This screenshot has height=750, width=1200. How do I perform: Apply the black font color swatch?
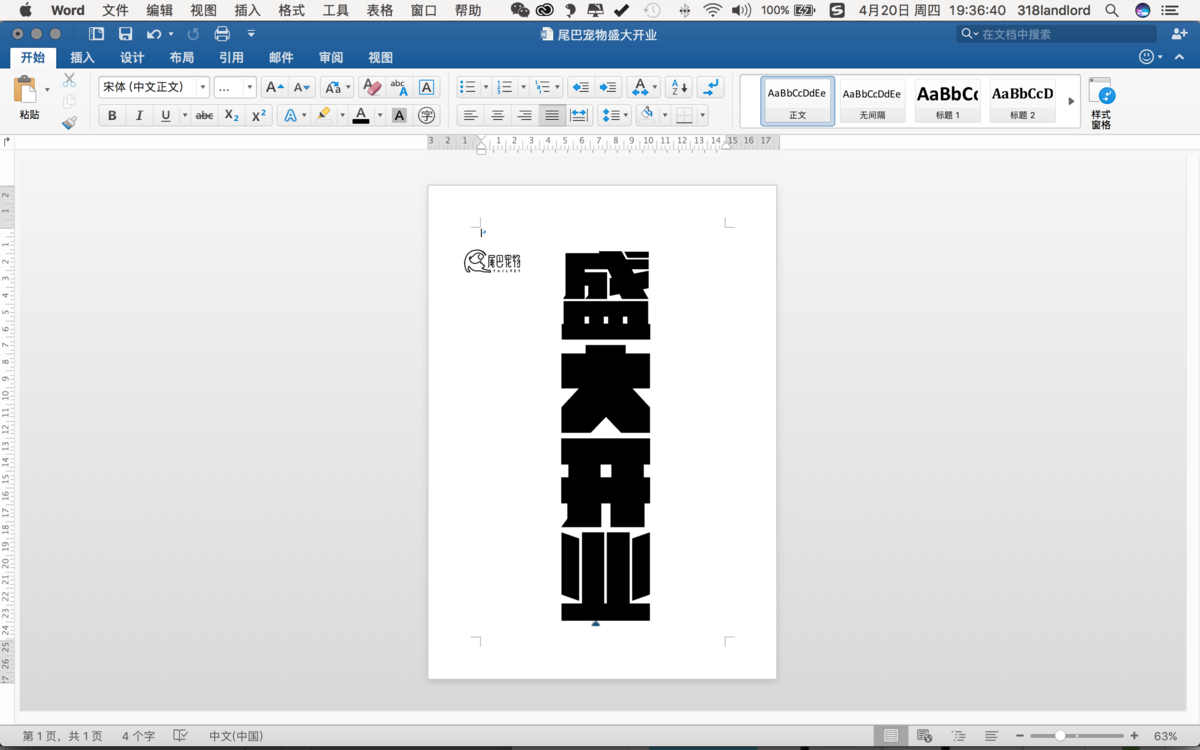361,116
